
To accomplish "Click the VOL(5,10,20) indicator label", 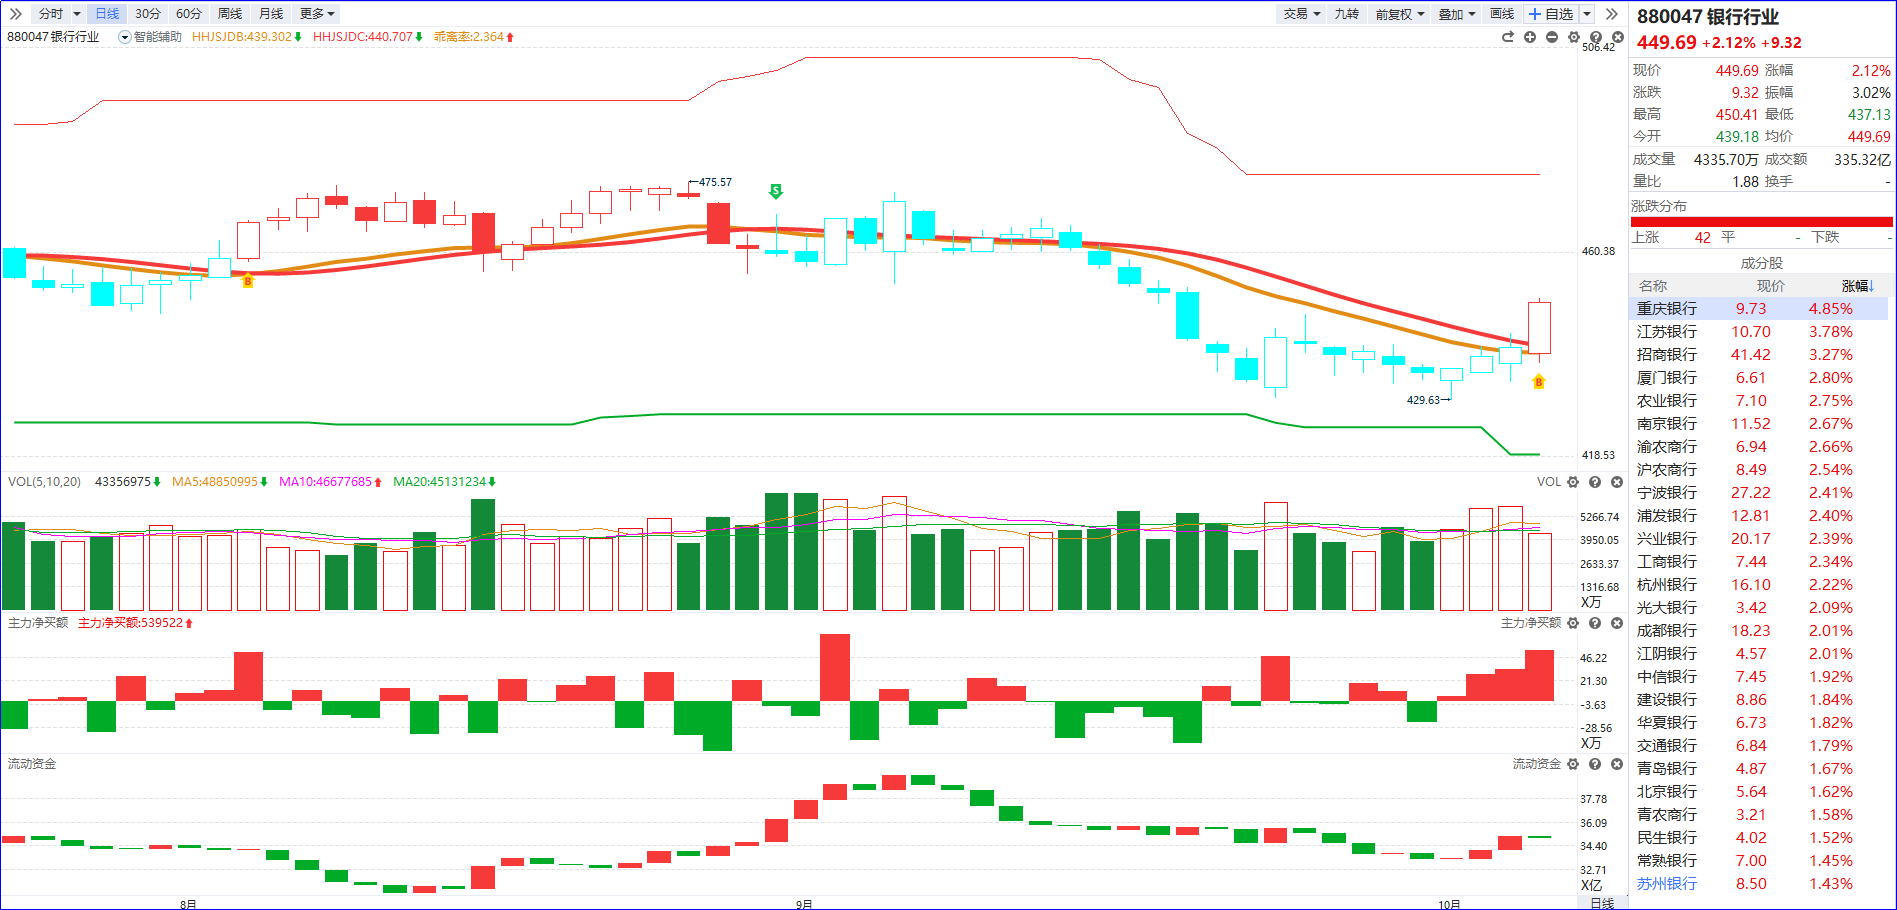I will coord(44,482).
